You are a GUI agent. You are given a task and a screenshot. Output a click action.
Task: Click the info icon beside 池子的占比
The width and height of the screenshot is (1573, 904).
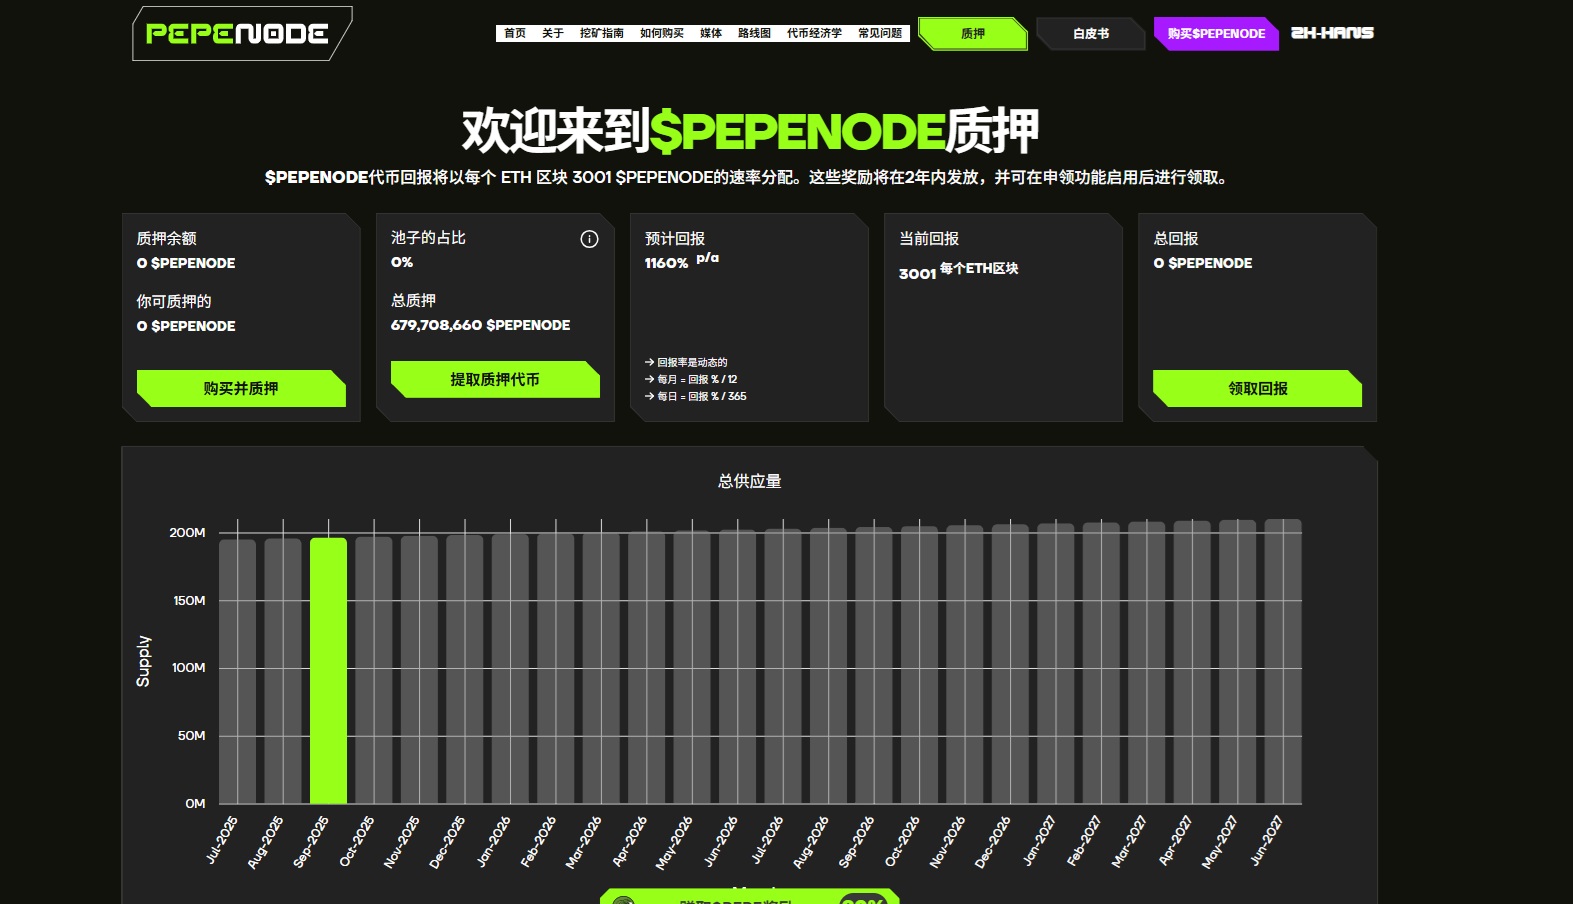[x=589, y=239]
